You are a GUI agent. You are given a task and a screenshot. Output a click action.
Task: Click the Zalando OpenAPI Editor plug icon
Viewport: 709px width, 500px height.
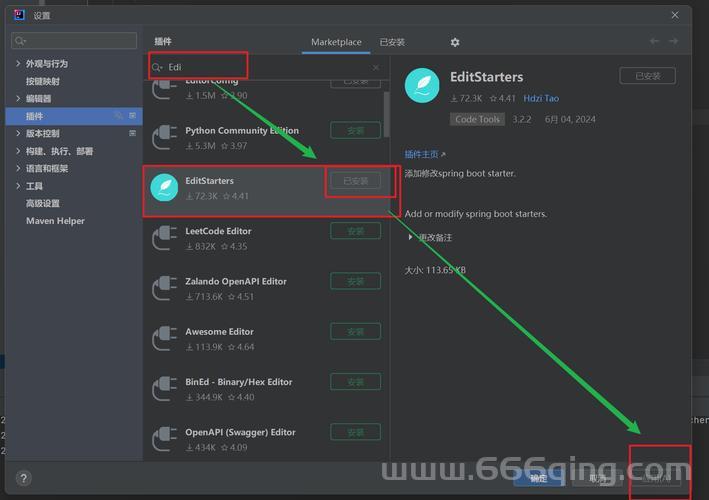tap(164, 288)
